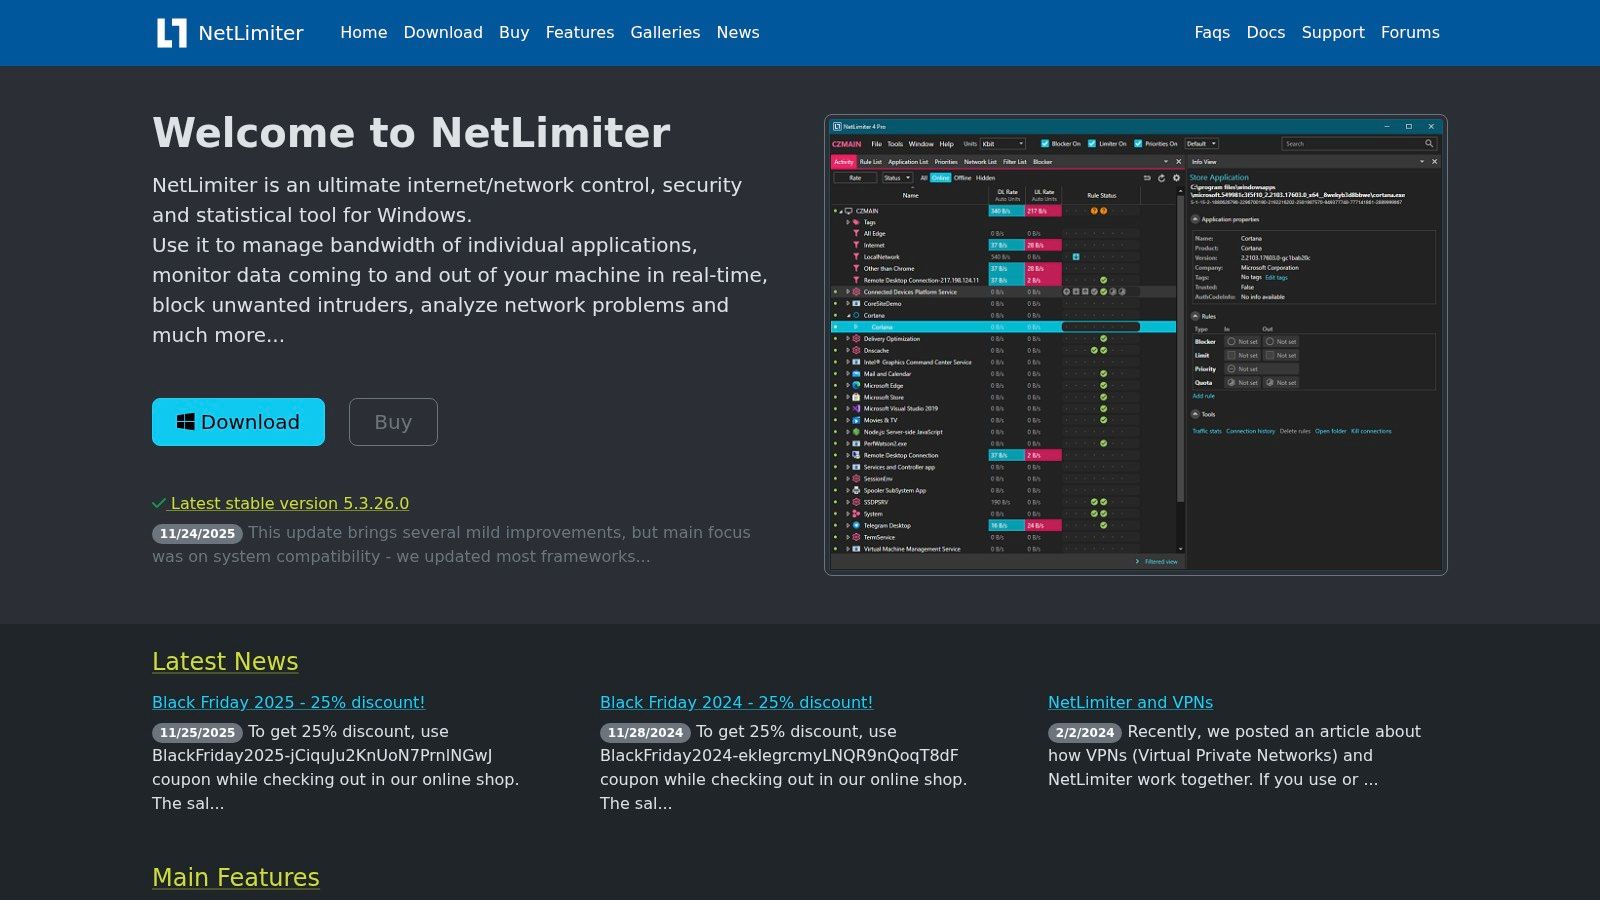This screenshot has height=900, width=1600.
Task: Open the Latest News heading link
Action: click(x=225, y=661)
